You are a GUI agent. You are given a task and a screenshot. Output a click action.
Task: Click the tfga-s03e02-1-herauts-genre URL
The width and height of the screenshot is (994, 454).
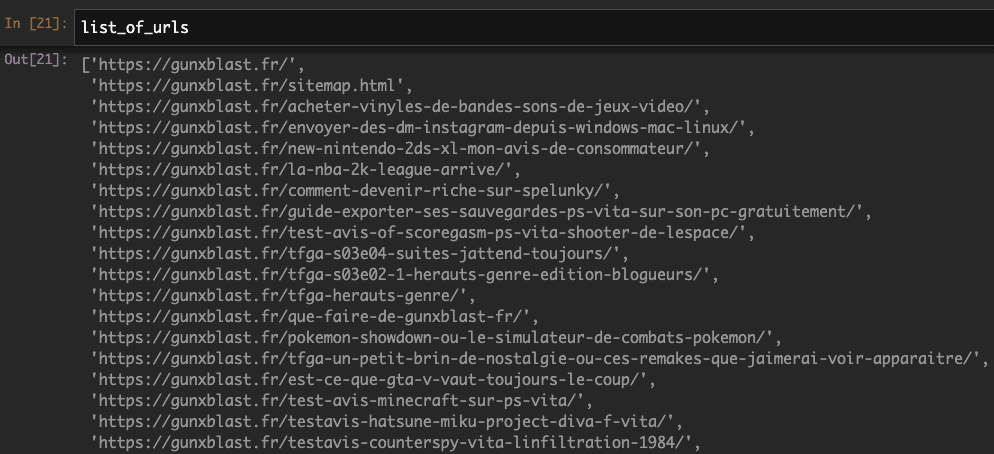tap(404, 274)
